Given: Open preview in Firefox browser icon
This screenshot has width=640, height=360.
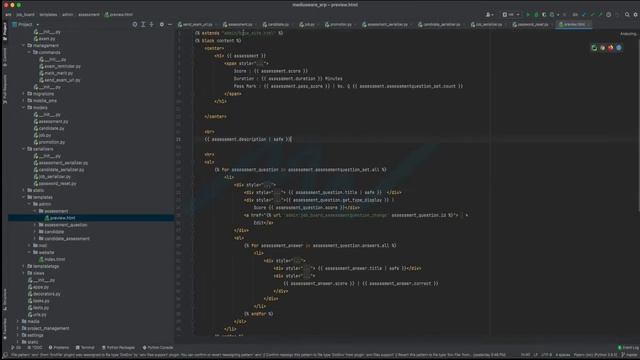Looking at the screenshot, I should point(611,48).
